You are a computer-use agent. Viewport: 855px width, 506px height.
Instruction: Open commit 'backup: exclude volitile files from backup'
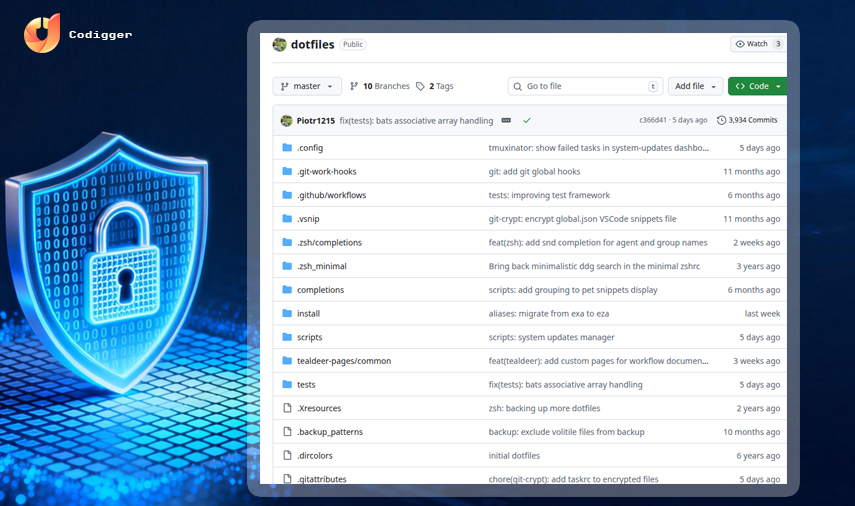point(567,432)
